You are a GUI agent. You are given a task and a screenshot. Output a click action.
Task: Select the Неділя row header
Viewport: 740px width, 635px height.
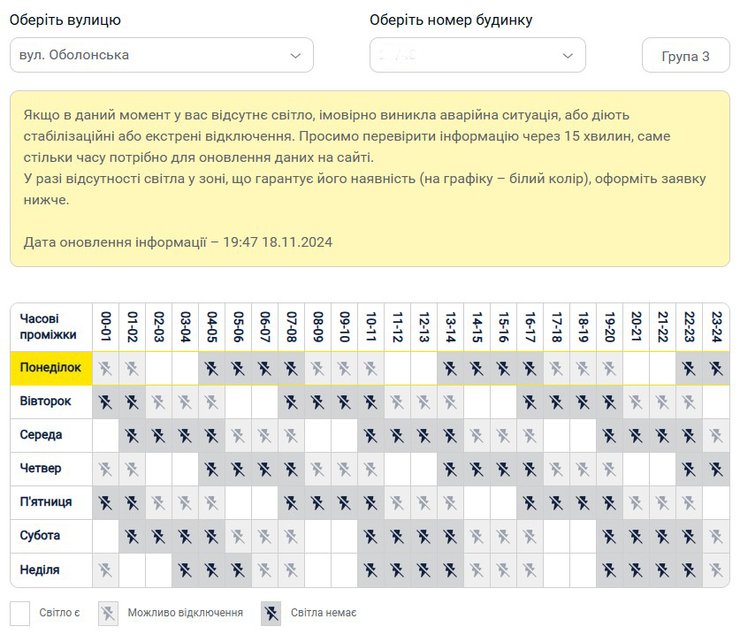click(51, 570)
